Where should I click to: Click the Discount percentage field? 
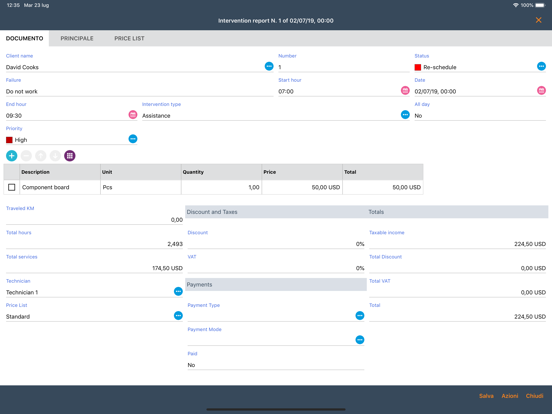coord(276,244)
